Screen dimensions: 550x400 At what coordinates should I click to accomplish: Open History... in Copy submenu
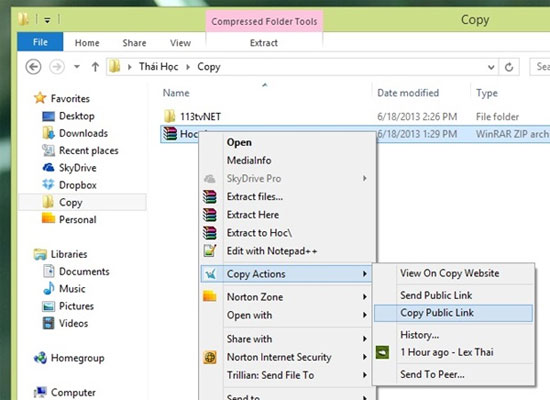[x=420, y=335]
